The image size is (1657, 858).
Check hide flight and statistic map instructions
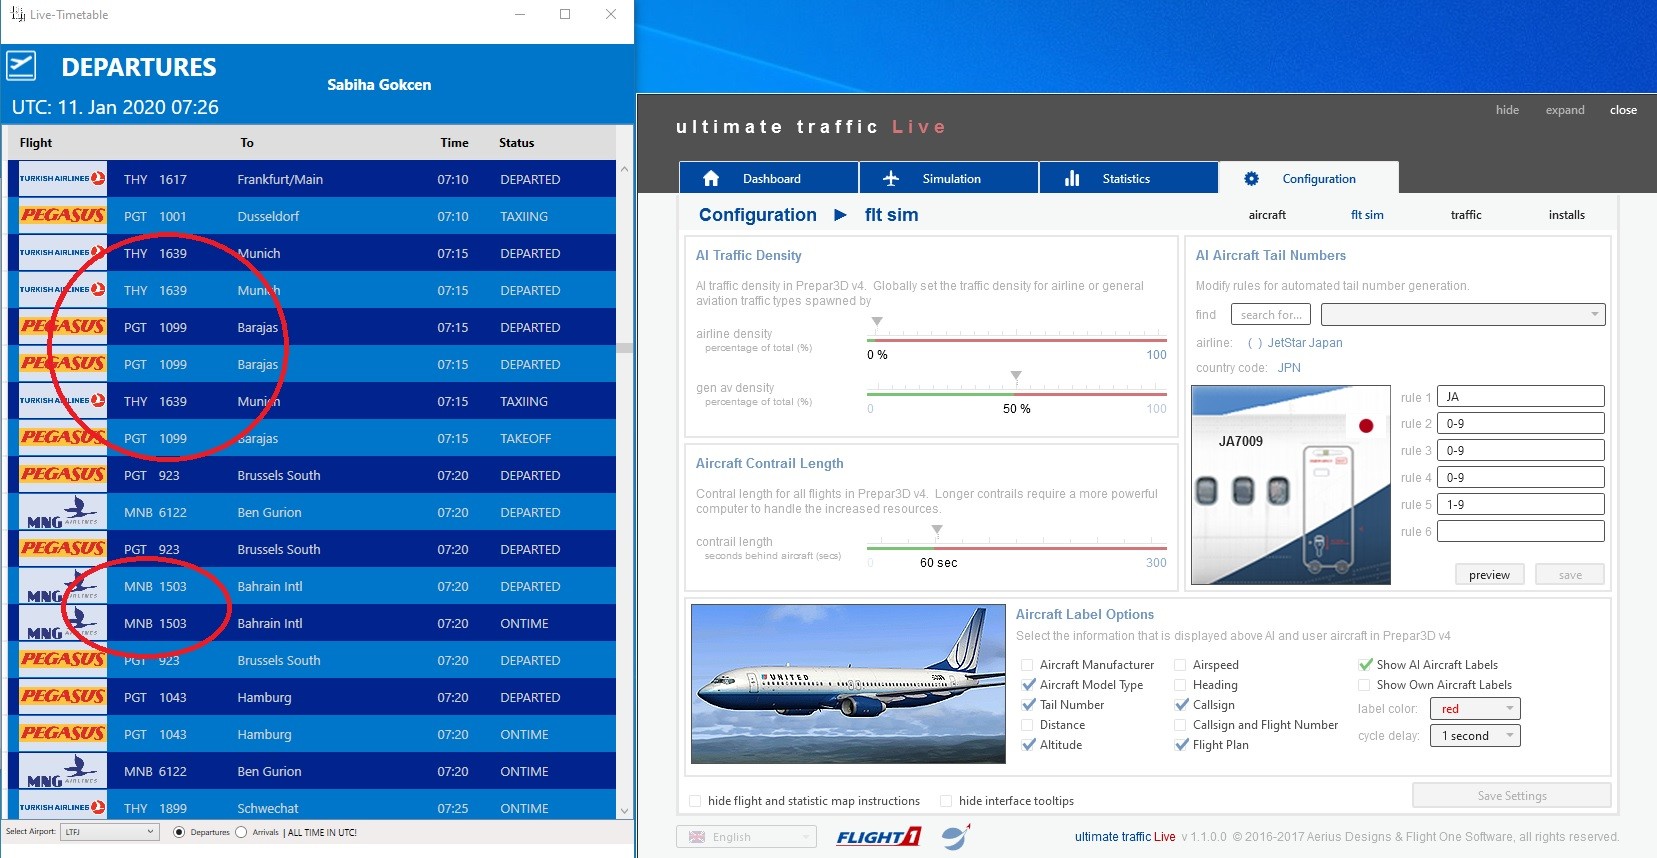696,801
